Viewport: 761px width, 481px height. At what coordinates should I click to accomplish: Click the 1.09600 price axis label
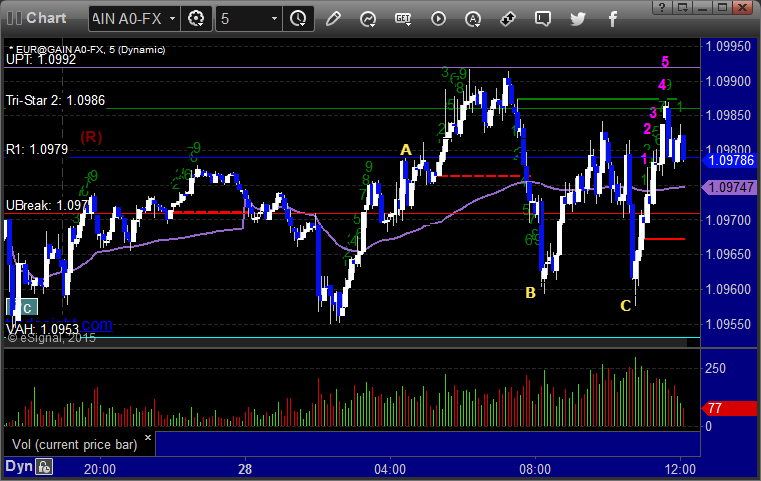click(728, 289)
